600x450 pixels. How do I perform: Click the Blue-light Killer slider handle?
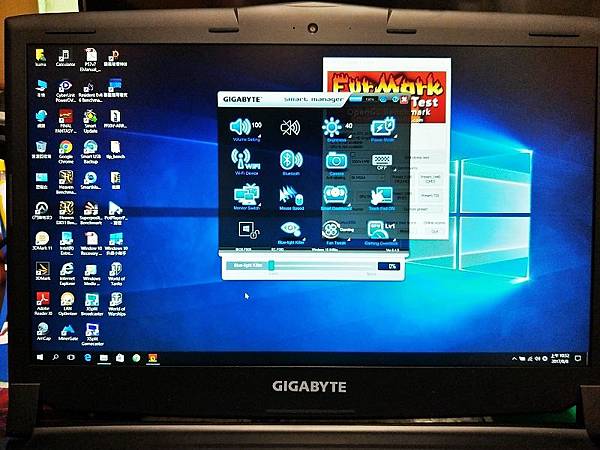click(x=271, y=265)
